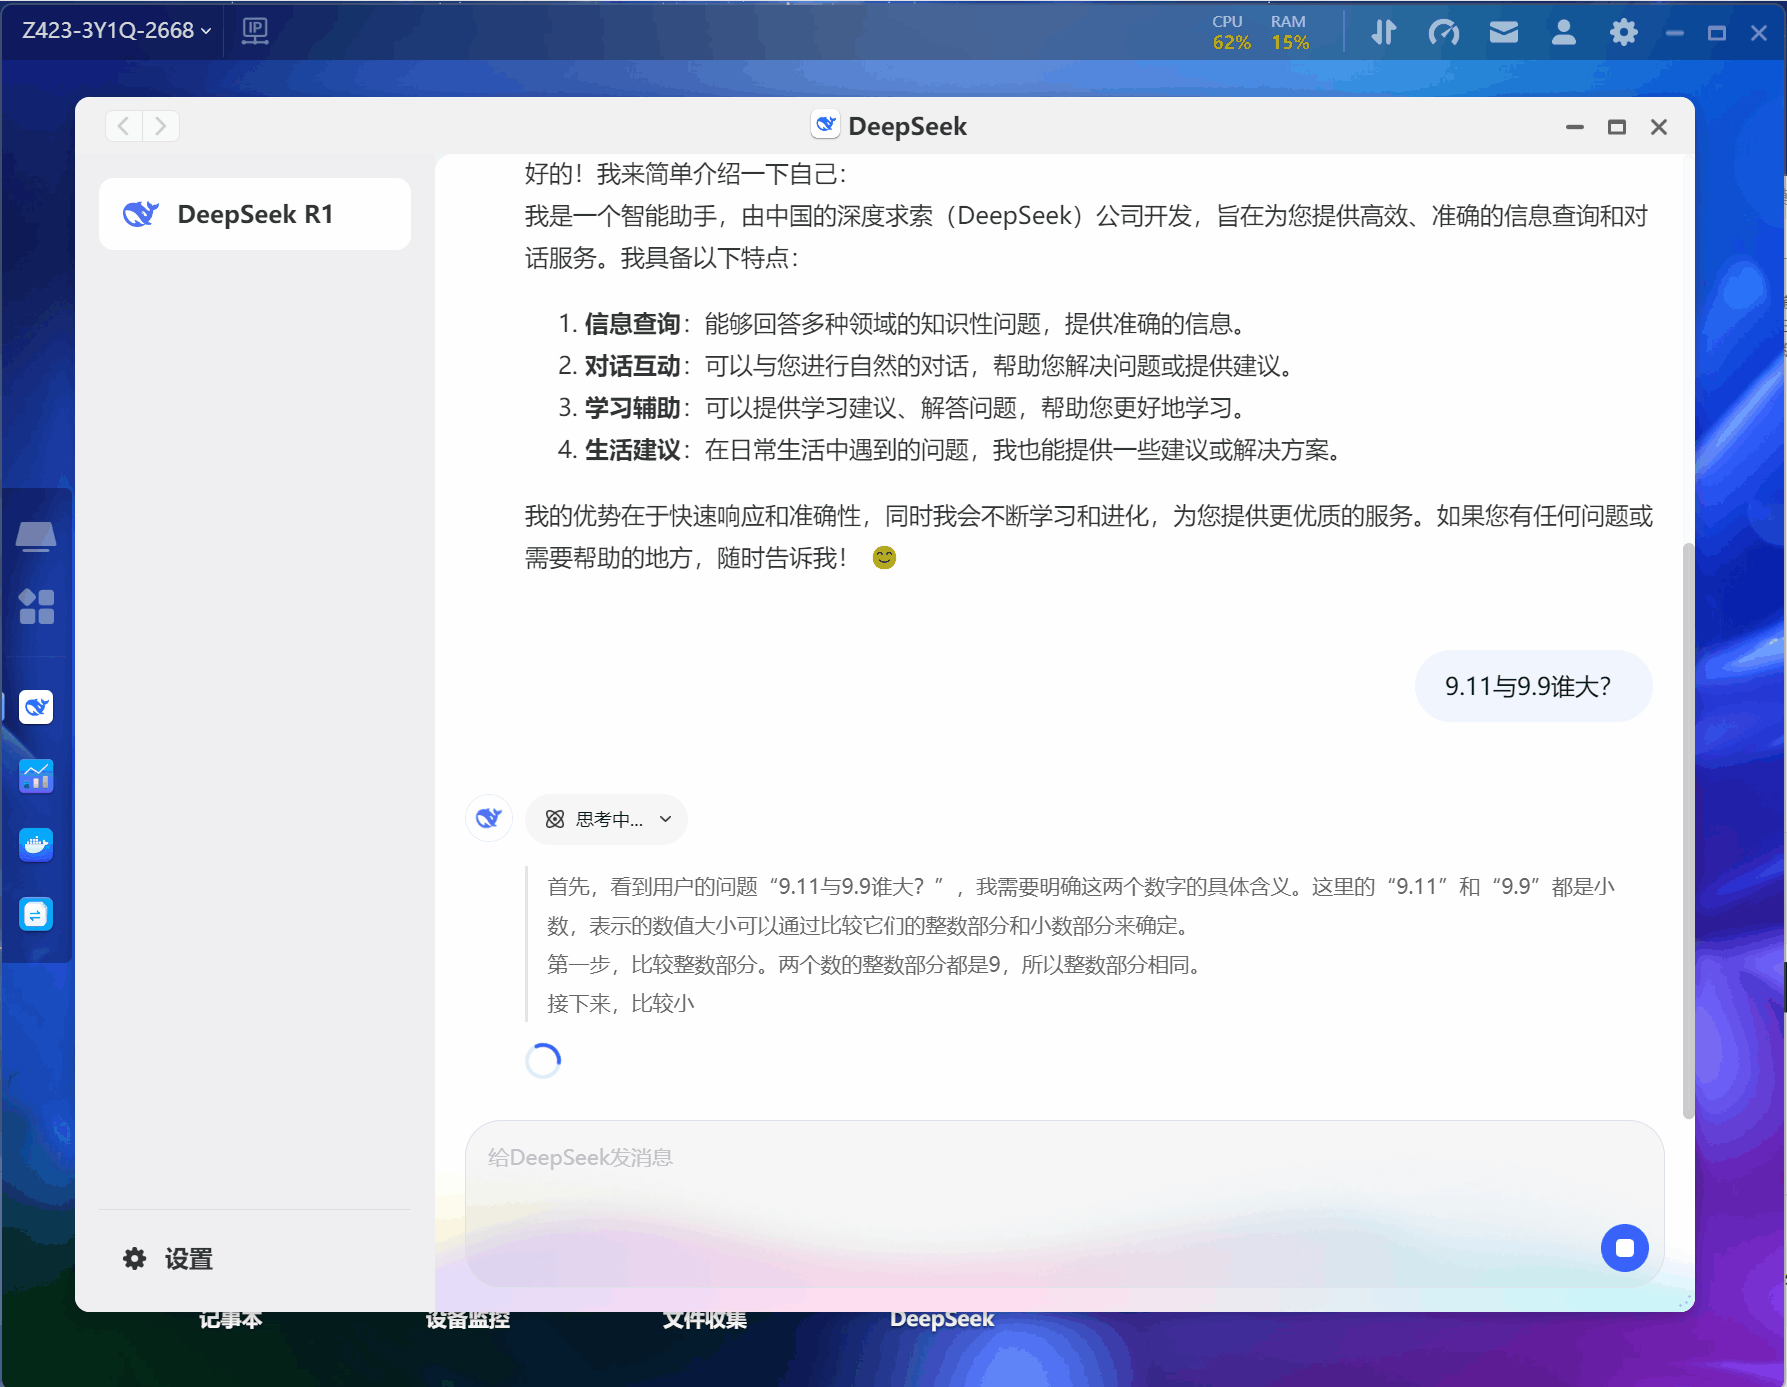Select the DeepSeek R1 model entry

255,214
